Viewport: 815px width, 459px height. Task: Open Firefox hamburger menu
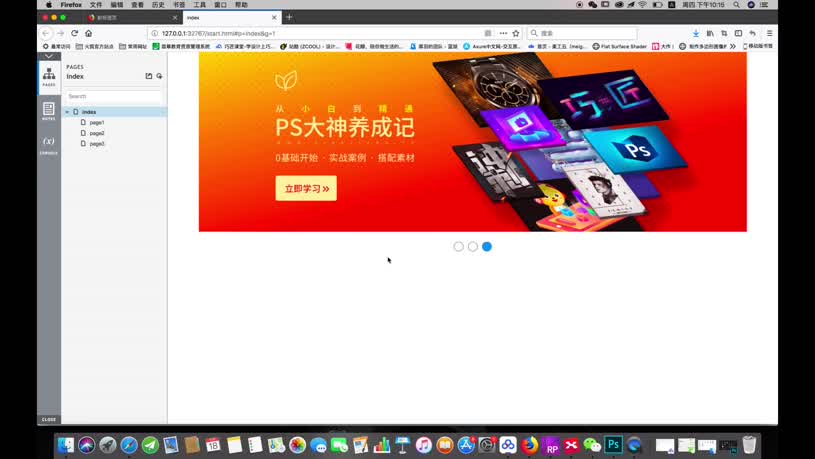(769, 33)
